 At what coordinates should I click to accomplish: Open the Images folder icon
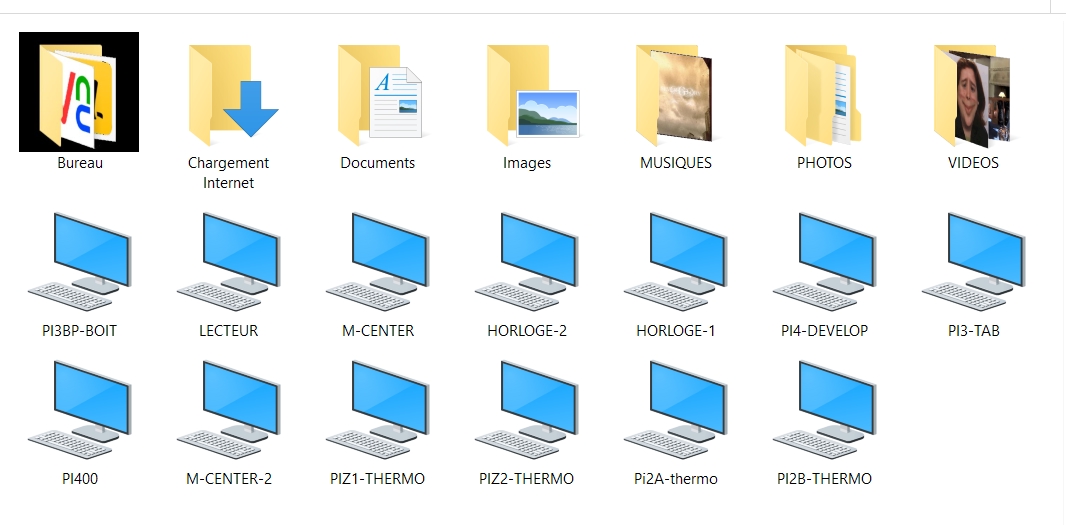click(x=532, y=95)
